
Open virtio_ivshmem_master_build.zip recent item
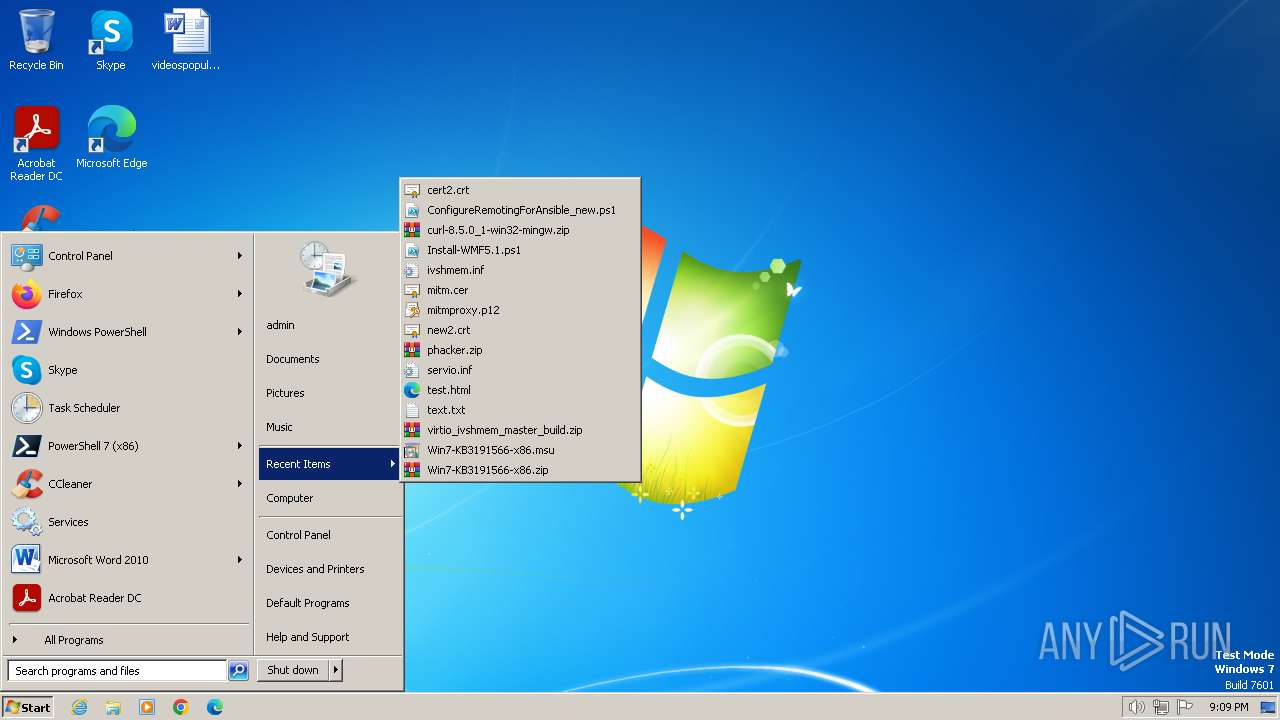point(519,430)
